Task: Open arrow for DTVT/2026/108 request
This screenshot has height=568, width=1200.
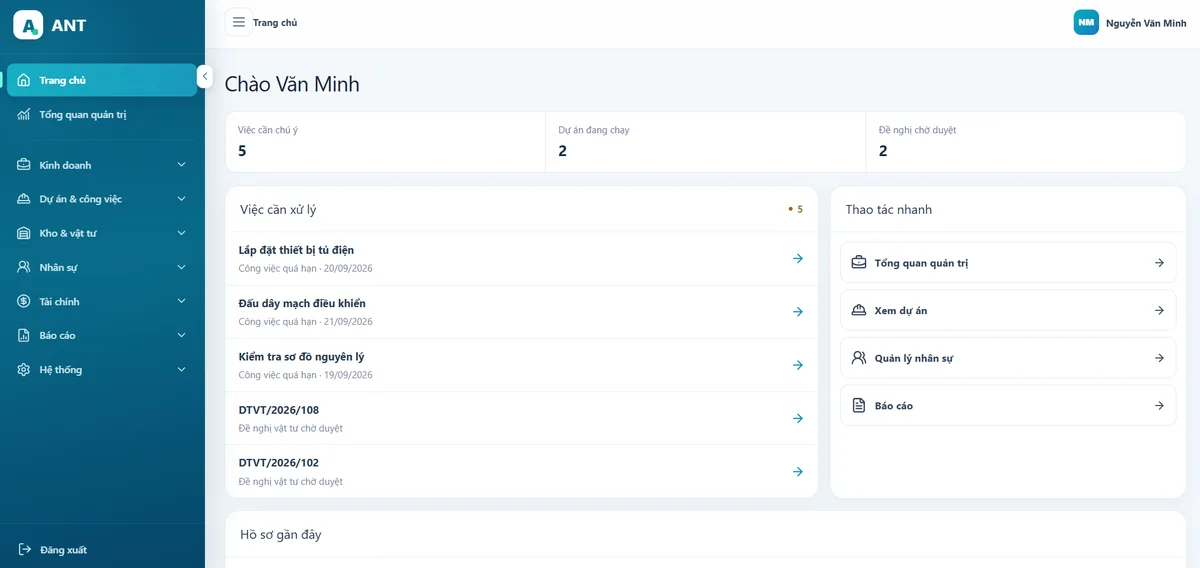Action: pyautogui.click(x=797, y=418)
